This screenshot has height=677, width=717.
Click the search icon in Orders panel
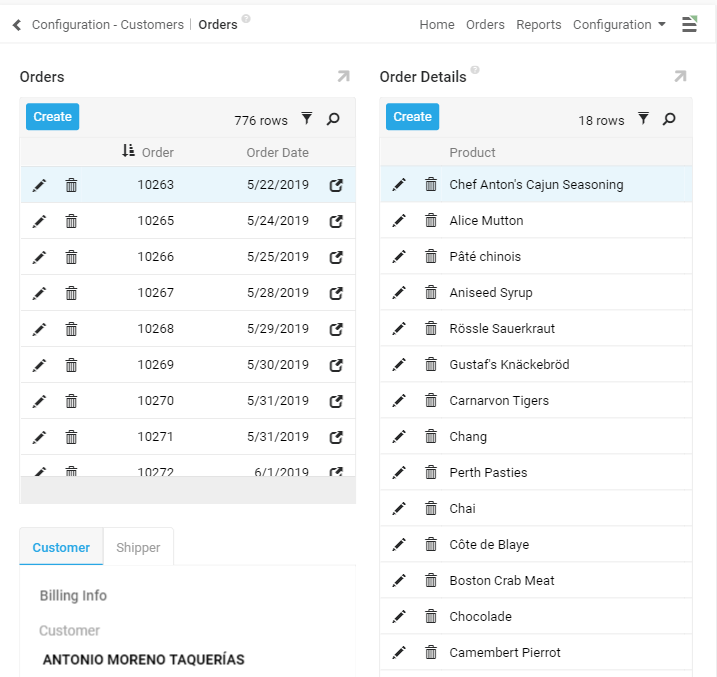(333, 119)
